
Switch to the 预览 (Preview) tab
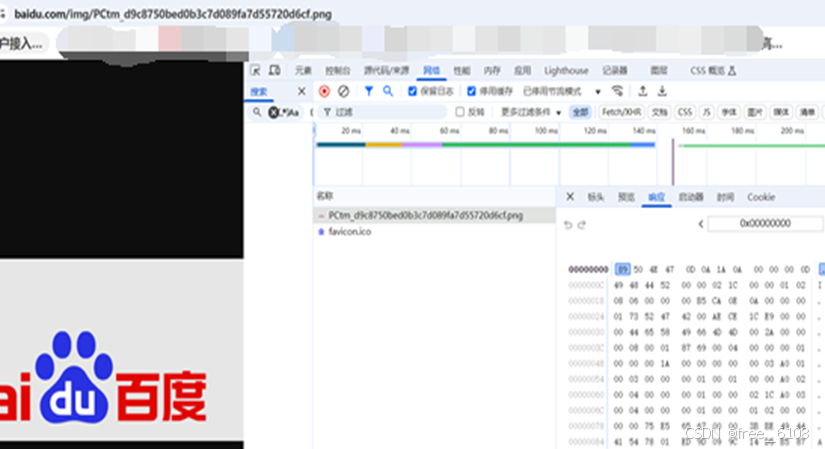(x=626, y=197)
